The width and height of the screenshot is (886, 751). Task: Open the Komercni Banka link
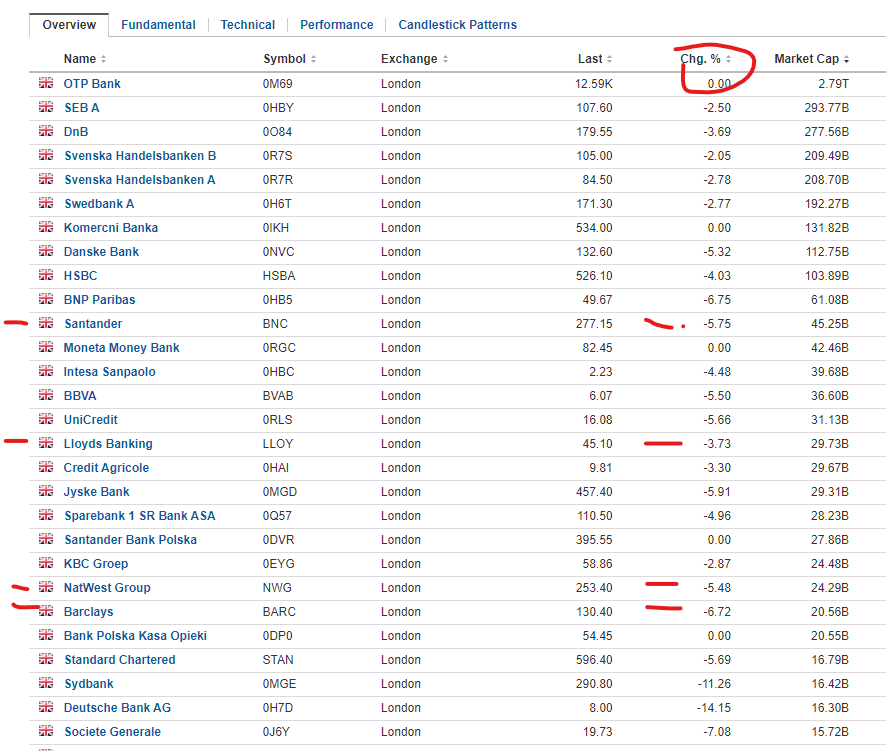pyautogui.click(x=111, y=228)
